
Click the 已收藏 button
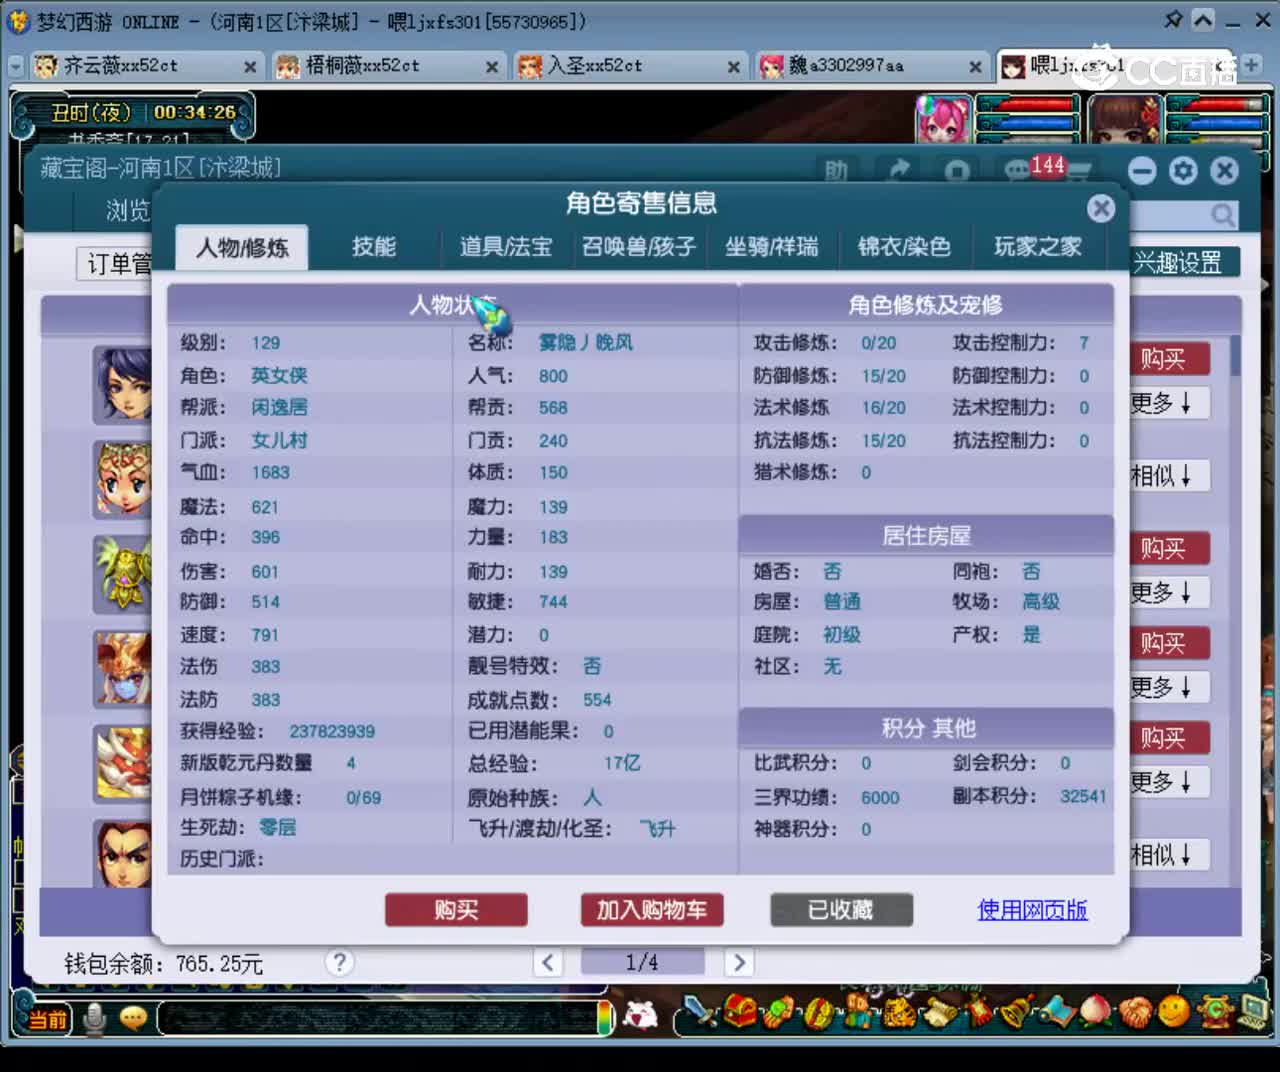(841, 910)
